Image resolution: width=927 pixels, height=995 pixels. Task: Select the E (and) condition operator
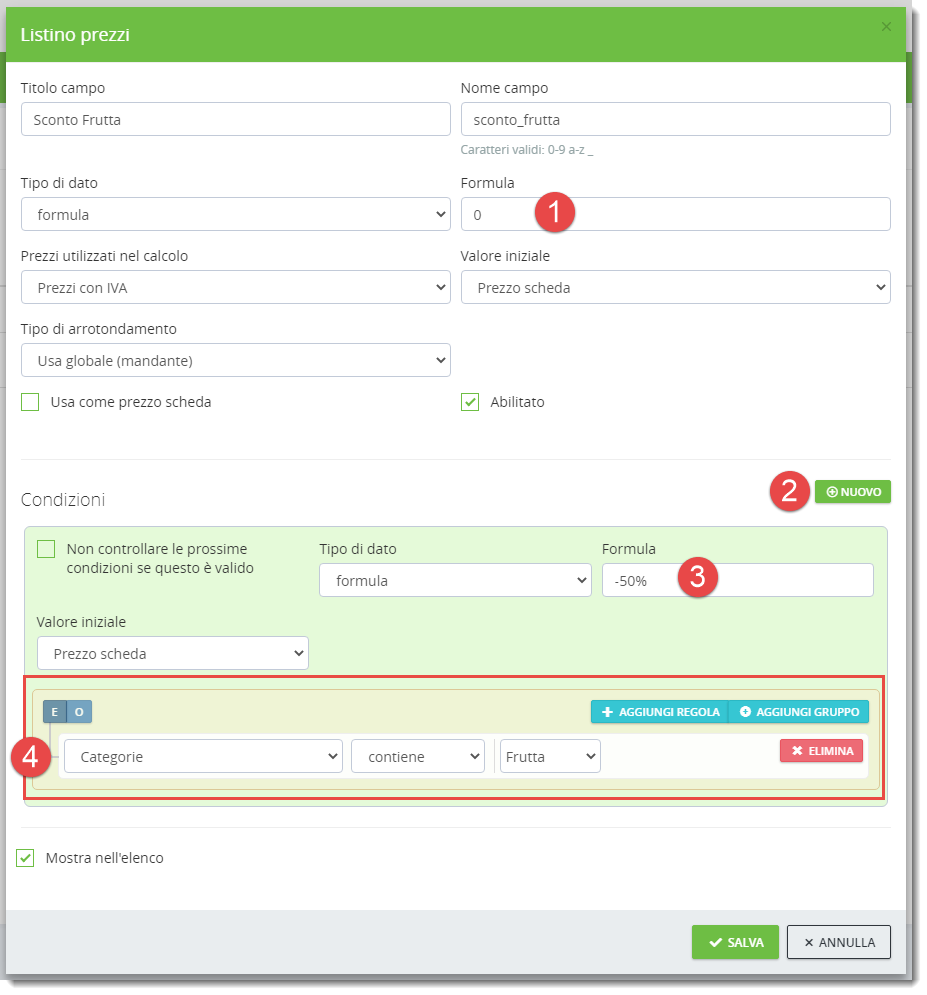click(54, 712)
